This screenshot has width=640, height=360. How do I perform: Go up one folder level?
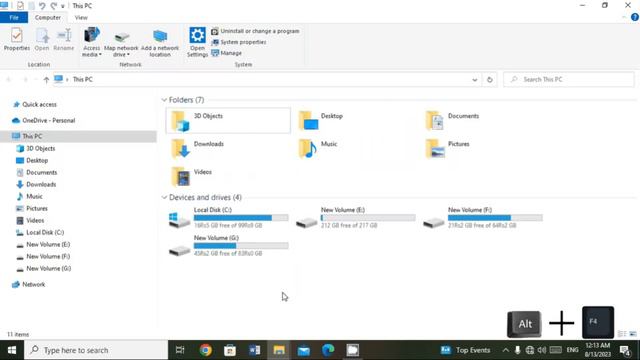click(x=46, y=80)
